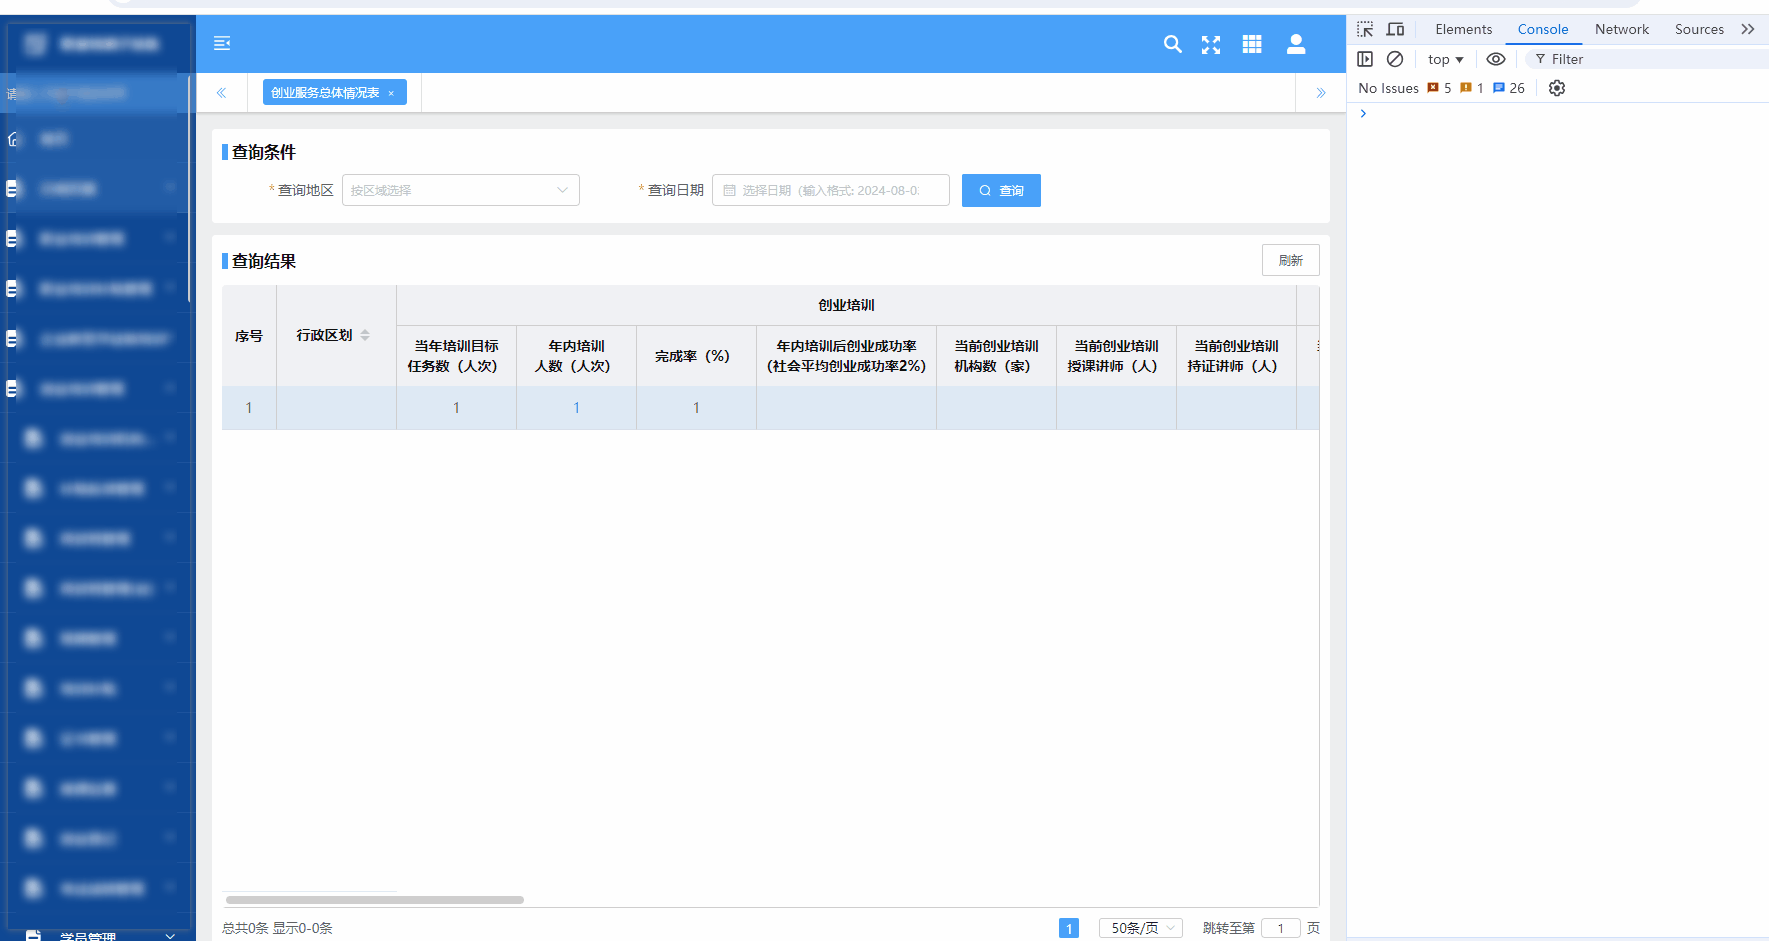Screen dimensions: 1769x941
Task: Toggle fullscreen with the expand-arrows icon
Action: coord(1211,44)
